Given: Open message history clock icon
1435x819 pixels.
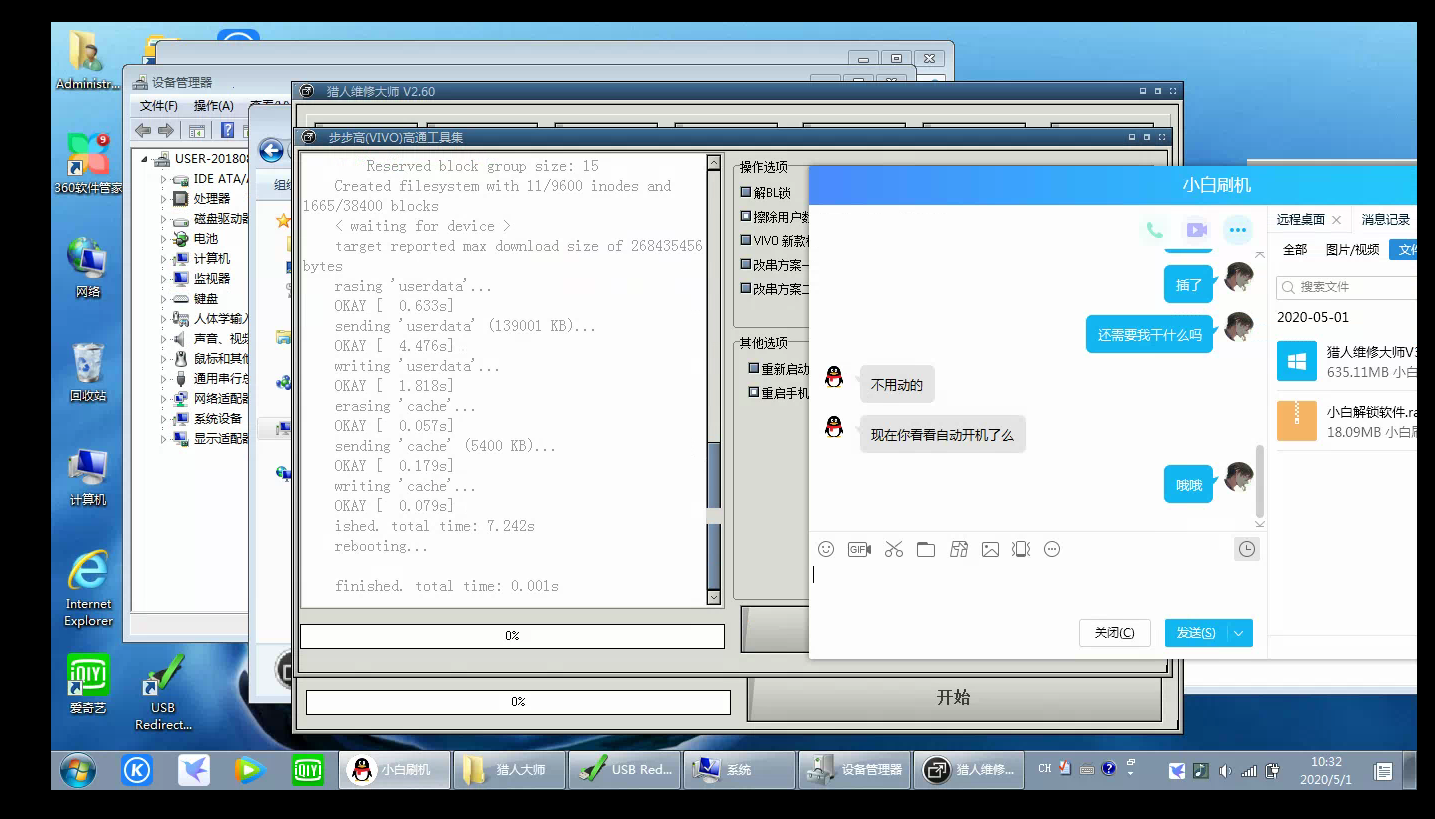Looking at the screenshot, I should click(x=1246, y=549).
